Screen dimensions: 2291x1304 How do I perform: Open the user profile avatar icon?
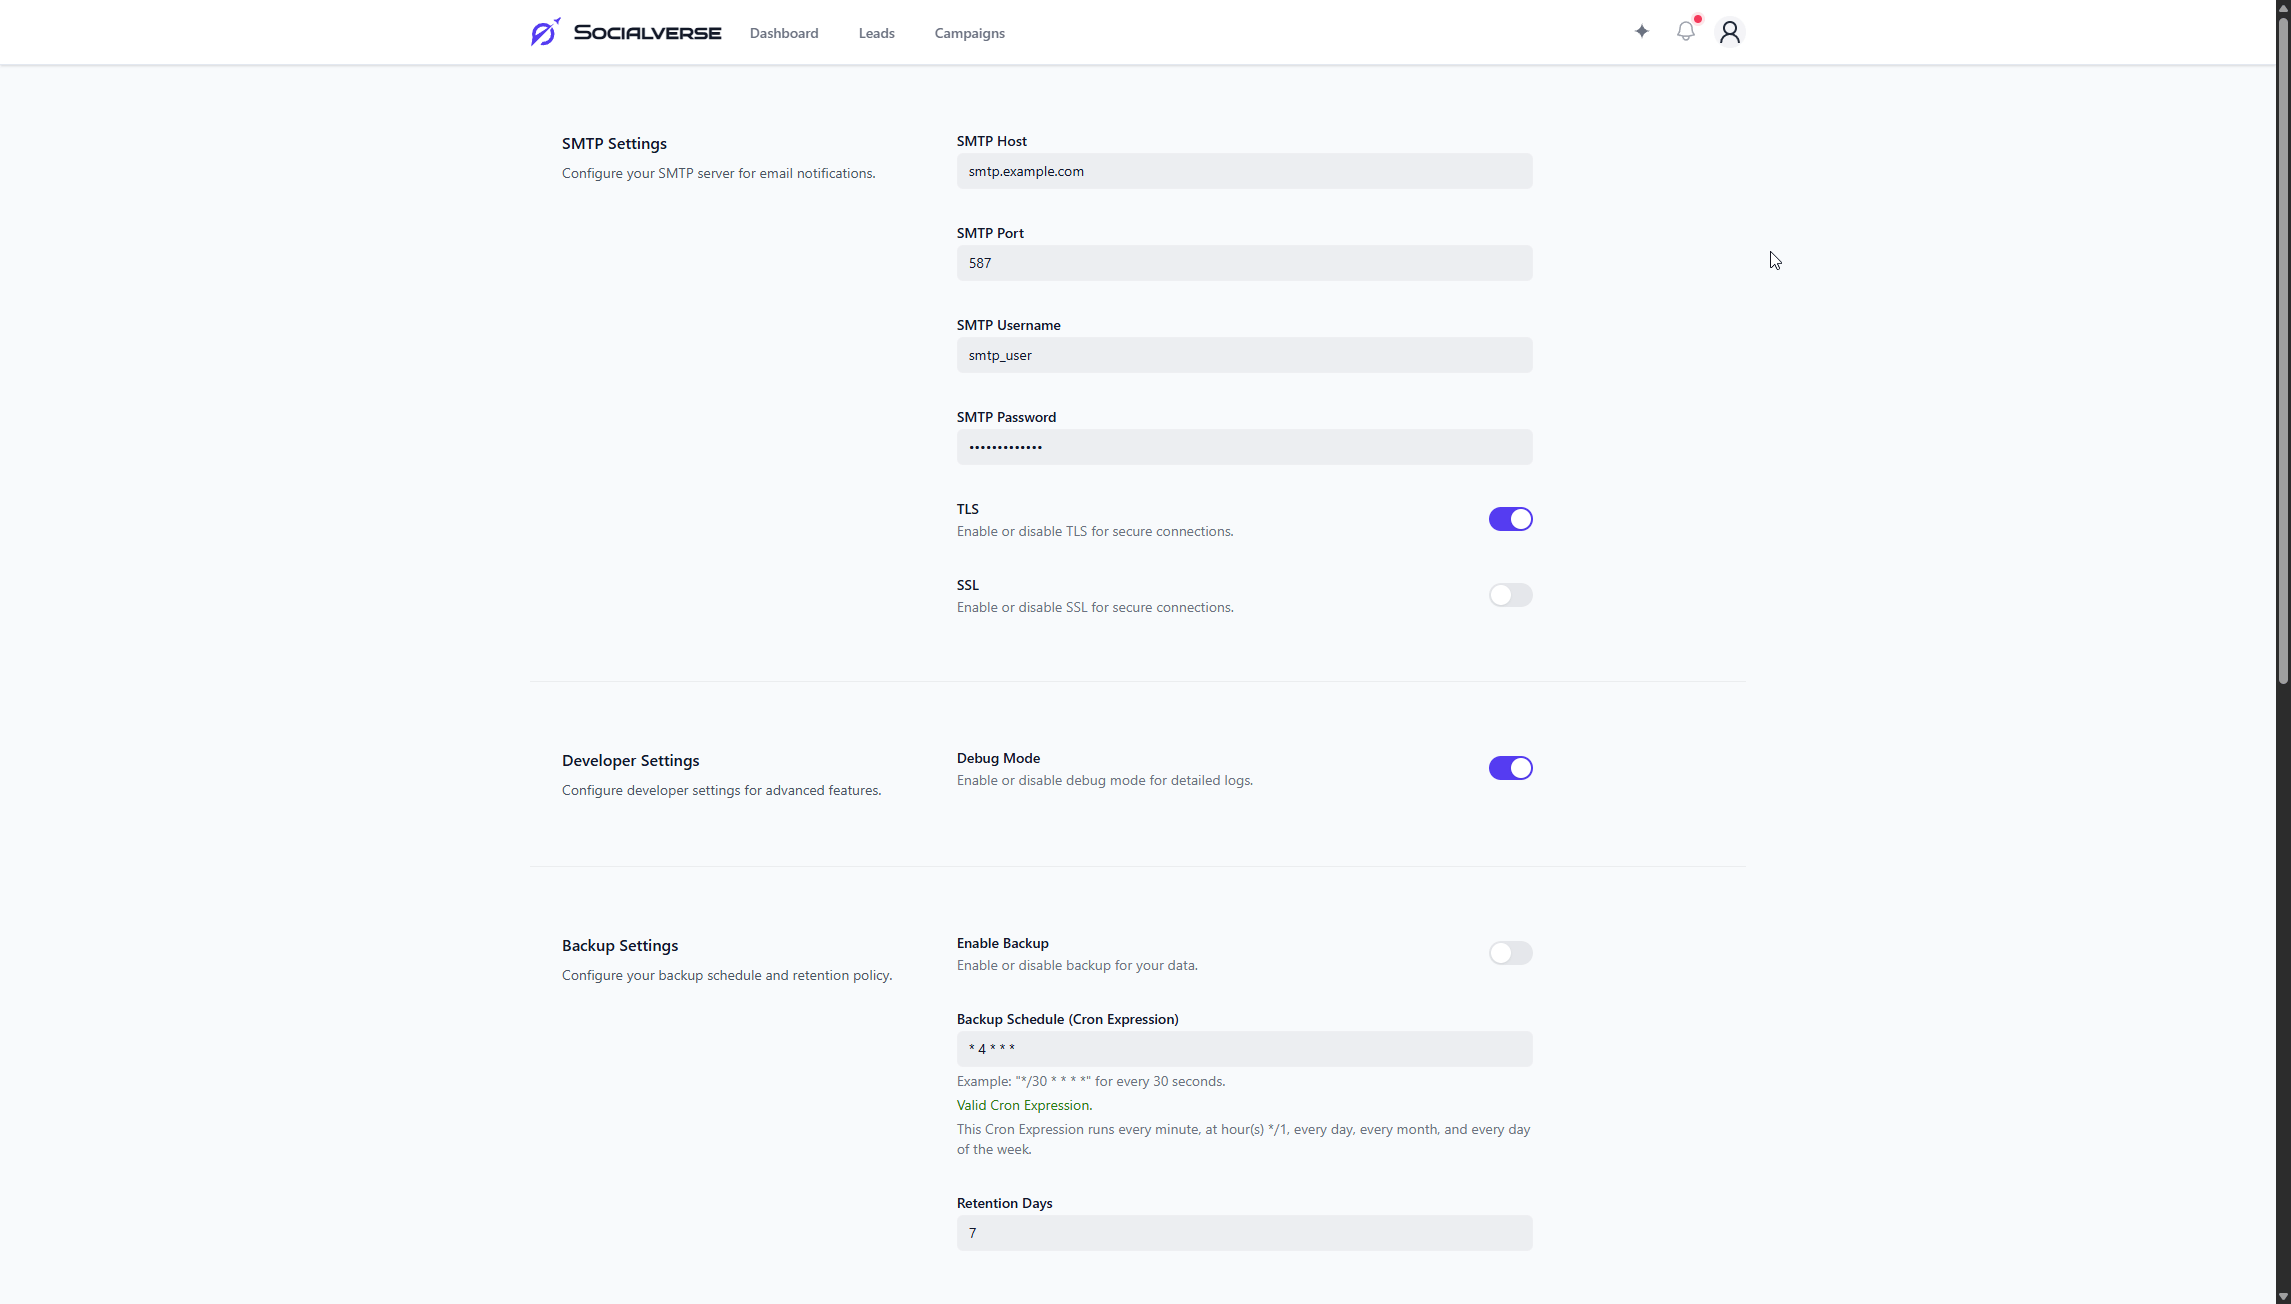[x=1729, y=32]
